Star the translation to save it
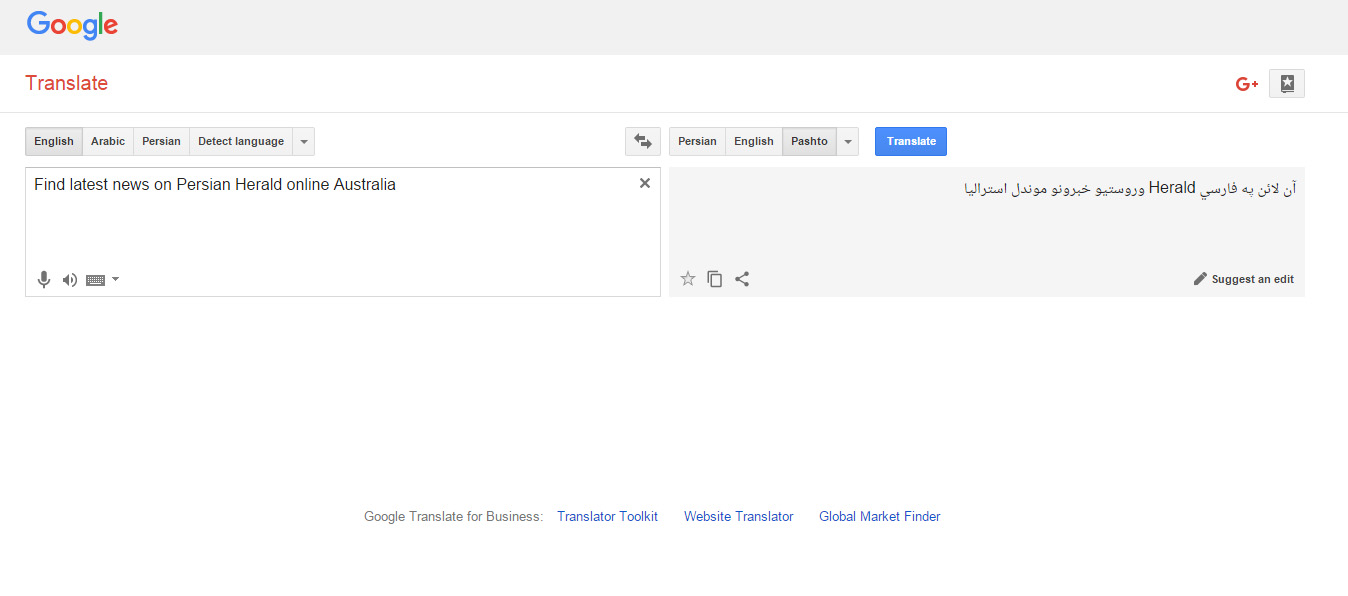This screenshot has height=596, width=1348. (688, 279)
